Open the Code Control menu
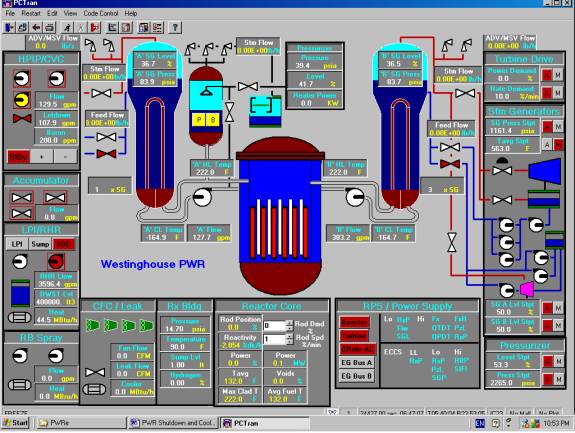This screenshot has width=575, height=433. point(100,14)
